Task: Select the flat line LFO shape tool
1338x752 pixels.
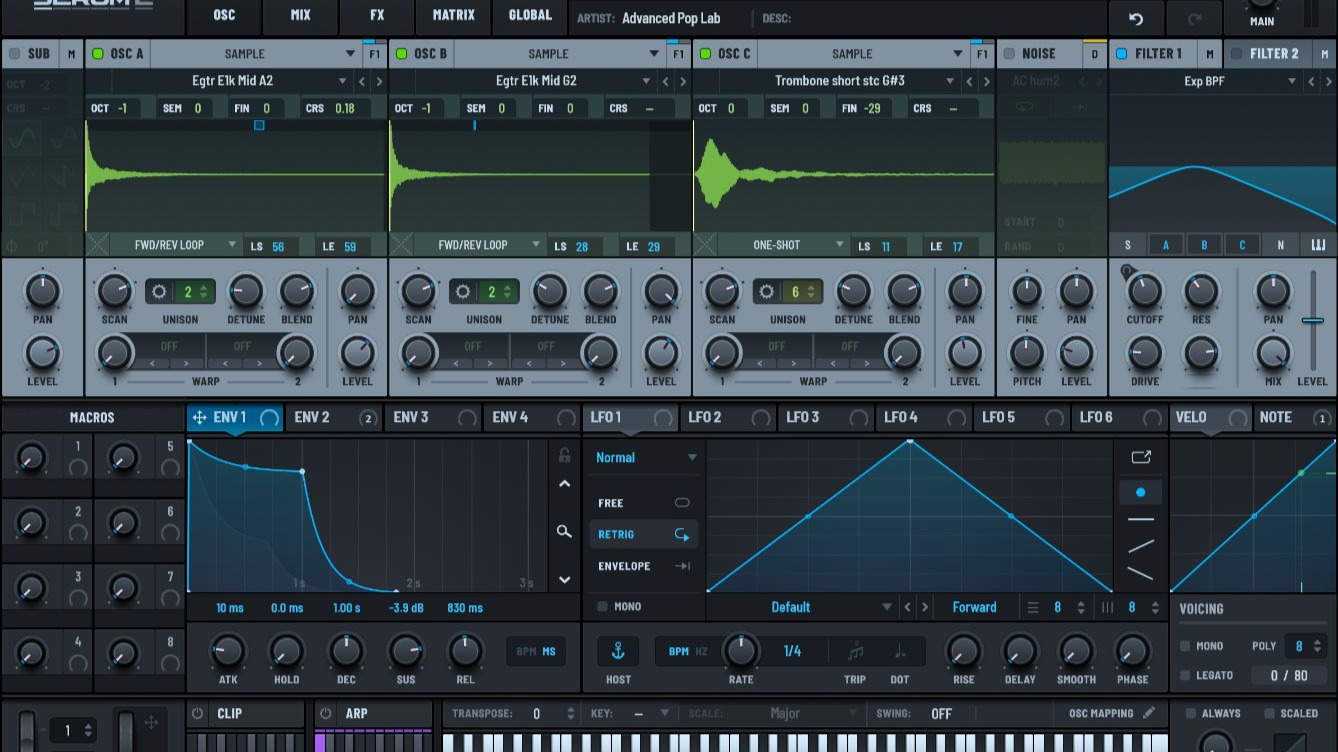Action: (1141, 520)
